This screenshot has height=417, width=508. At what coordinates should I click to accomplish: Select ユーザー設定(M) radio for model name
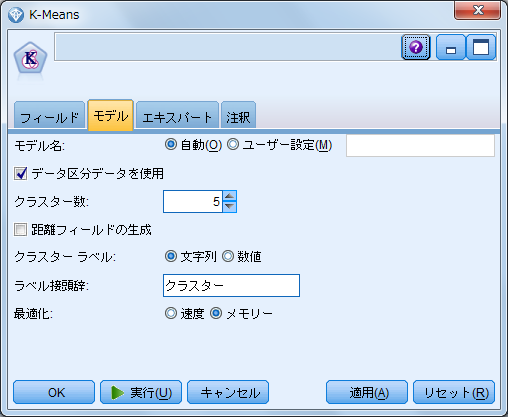(233, 145)
